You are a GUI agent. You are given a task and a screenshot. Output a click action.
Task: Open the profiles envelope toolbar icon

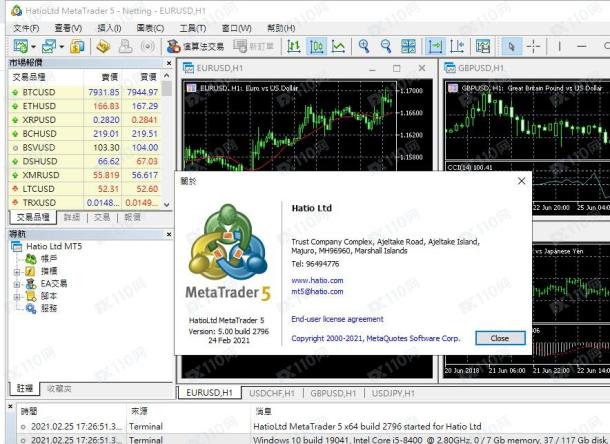(49, 46)
